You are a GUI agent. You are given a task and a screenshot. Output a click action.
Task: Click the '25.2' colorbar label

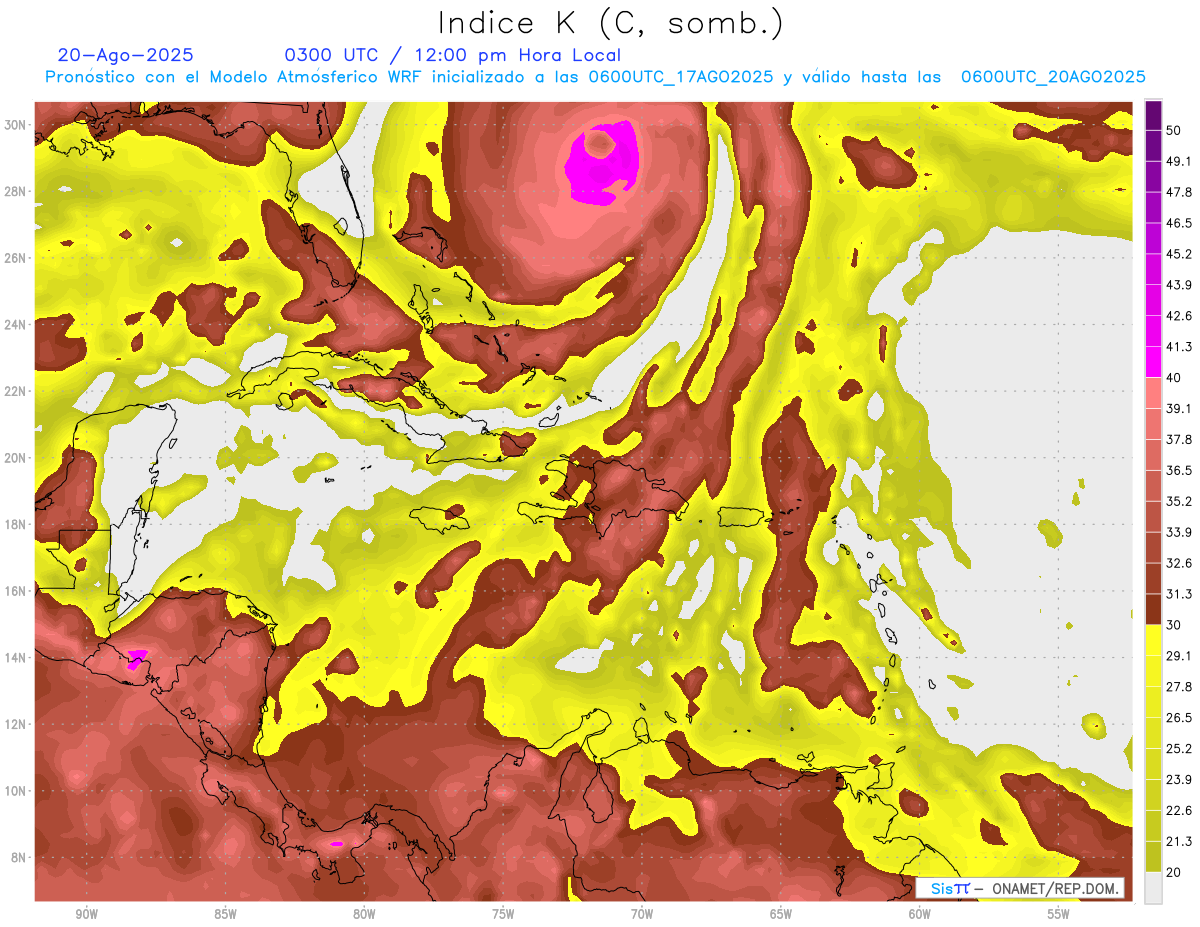coord(1178,748)
